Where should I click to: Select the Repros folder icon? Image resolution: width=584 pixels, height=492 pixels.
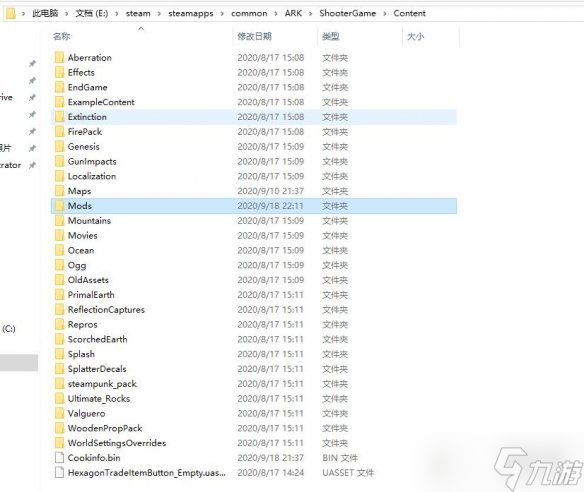pyautogui.click(x=59, y=324)
